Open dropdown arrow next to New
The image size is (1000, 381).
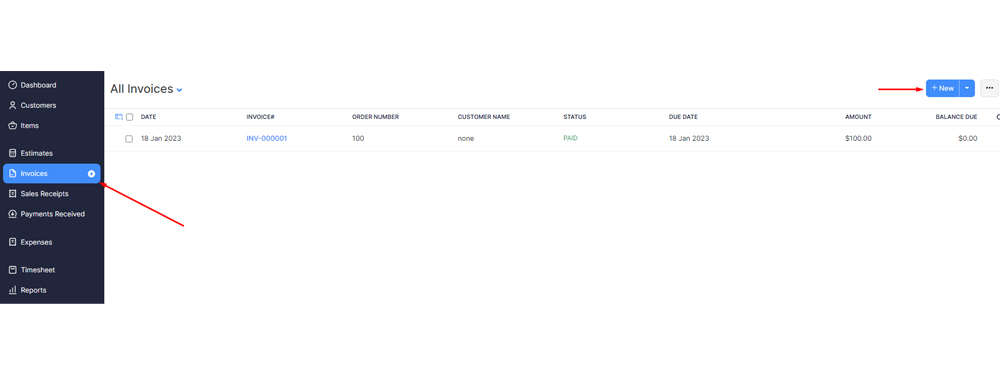(967, 89)
